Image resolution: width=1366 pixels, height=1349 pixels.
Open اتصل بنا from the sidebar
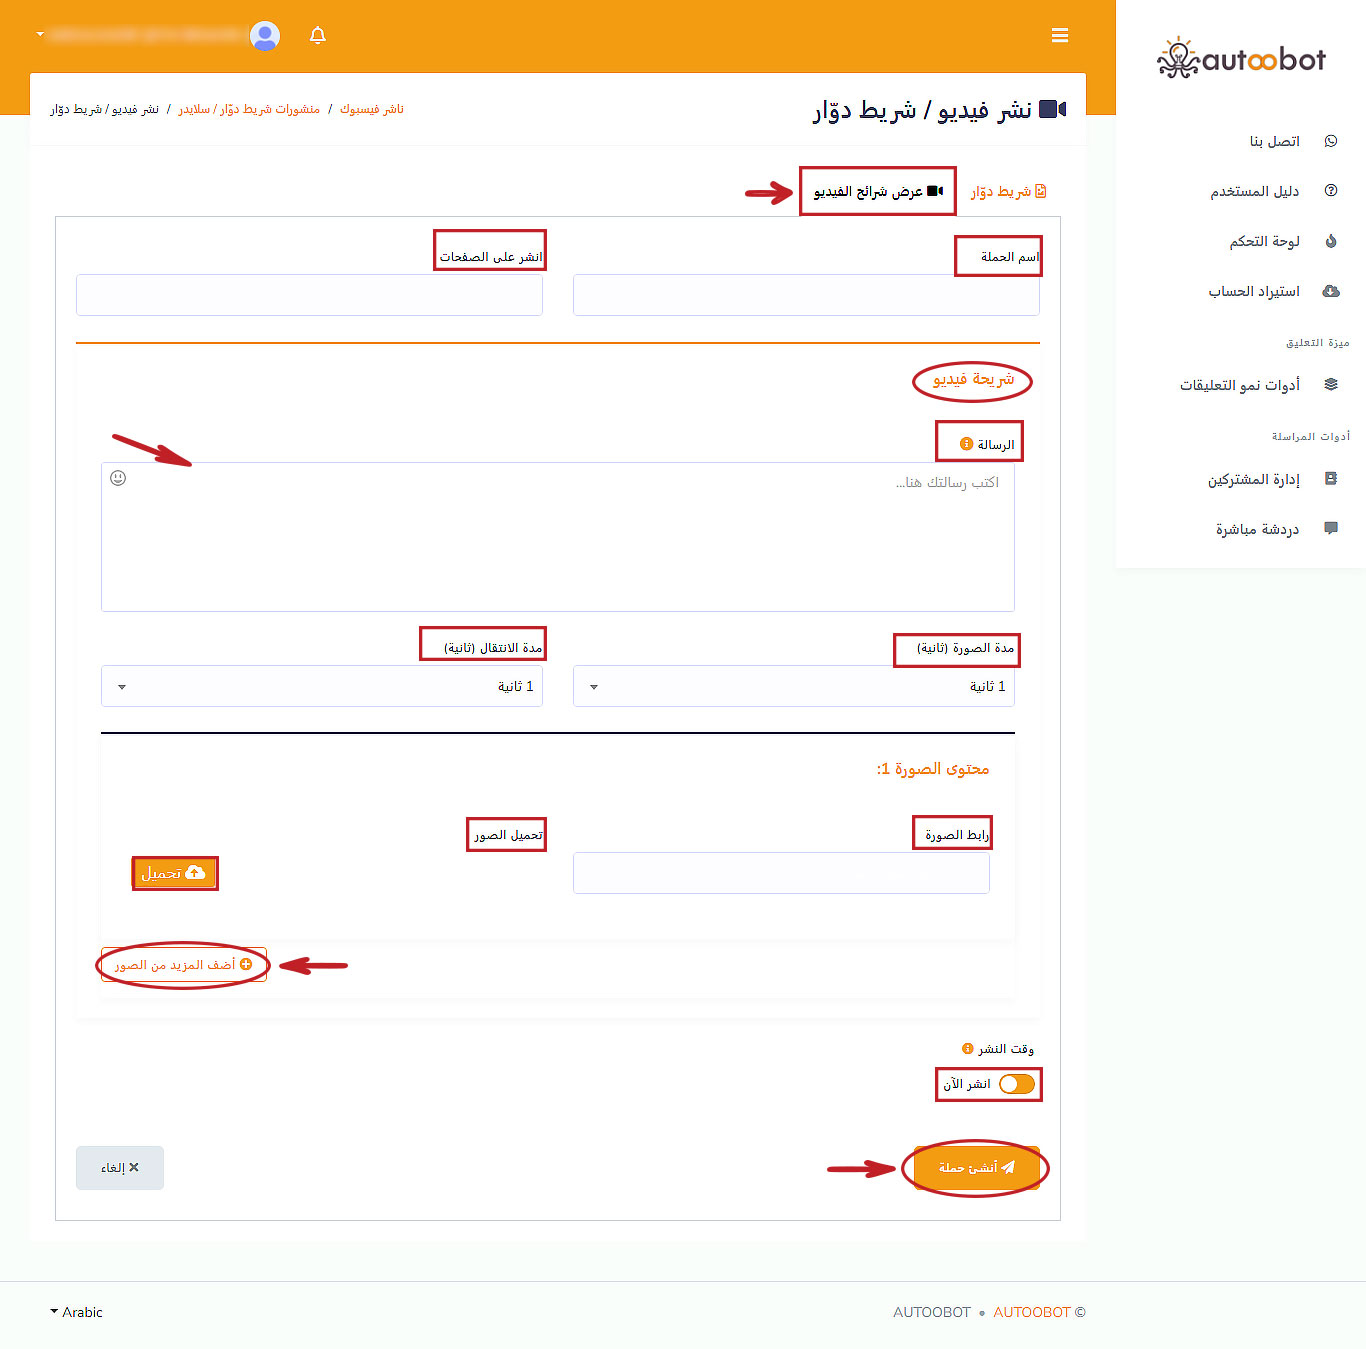(x=1274, y=141)
